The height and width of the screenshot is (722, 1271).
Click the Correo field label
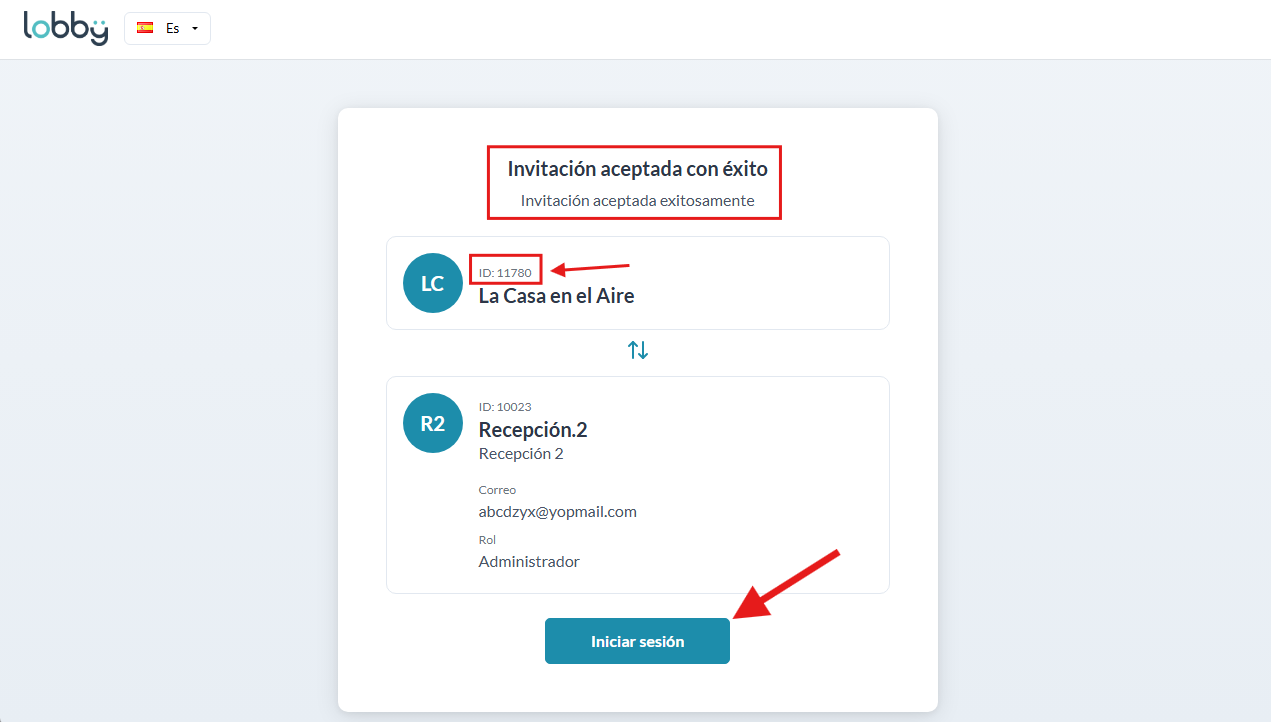tap(497, 490)
